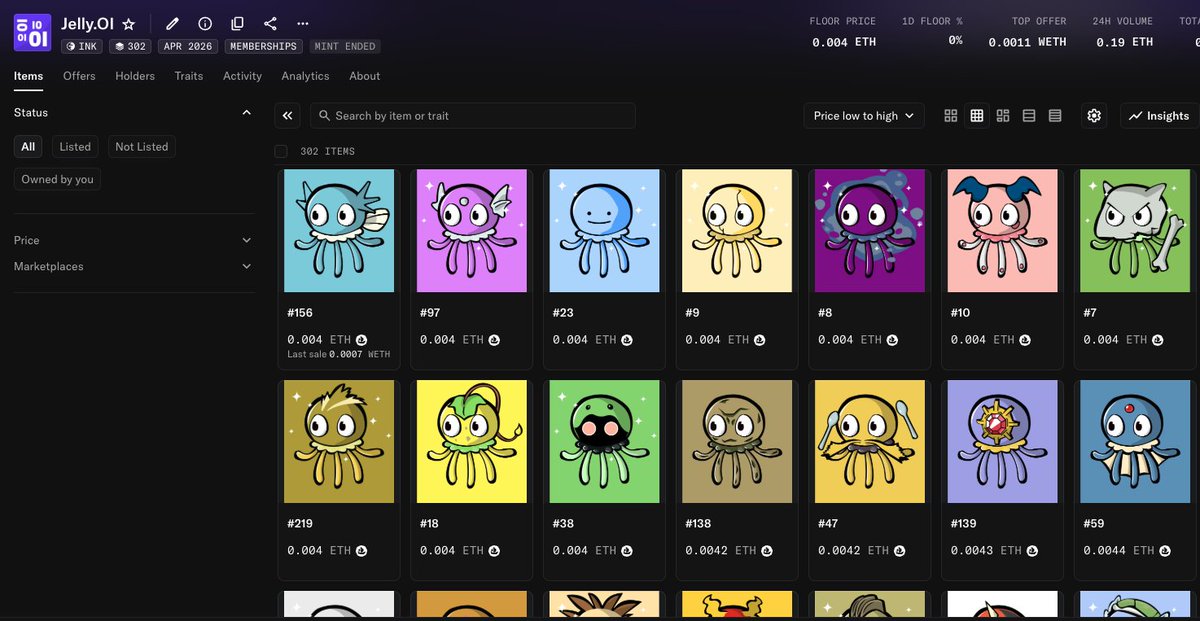Image resolution: width=1200 pixels, height=621 pixels.
Task: Open the Price low to high dropdown
Action: [864, 116]
